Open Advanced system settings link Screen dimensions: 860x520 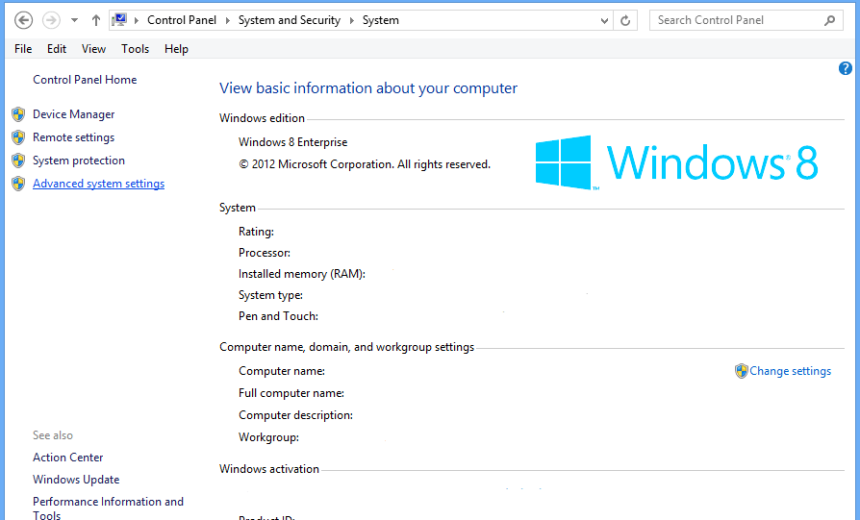98,184
